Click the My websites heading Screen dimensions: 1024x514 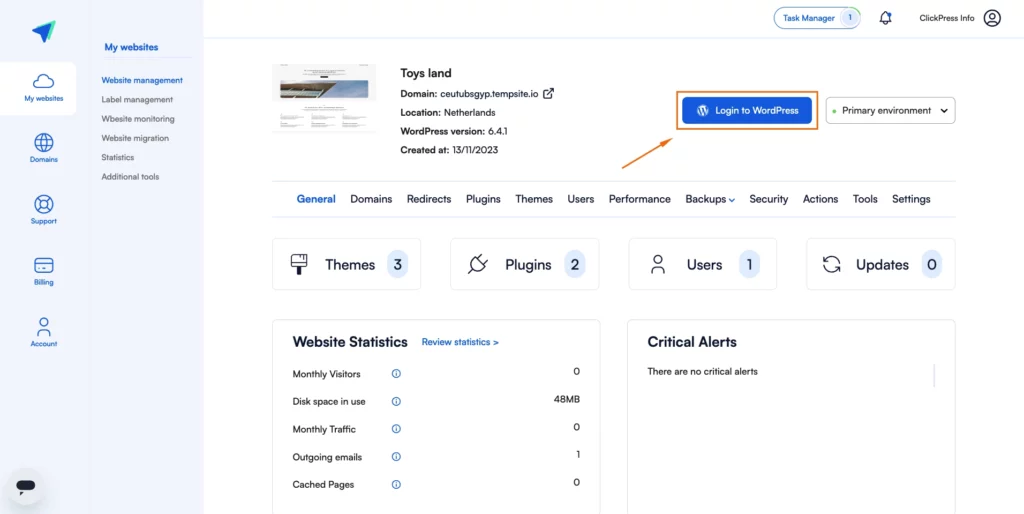pos(131,47)
